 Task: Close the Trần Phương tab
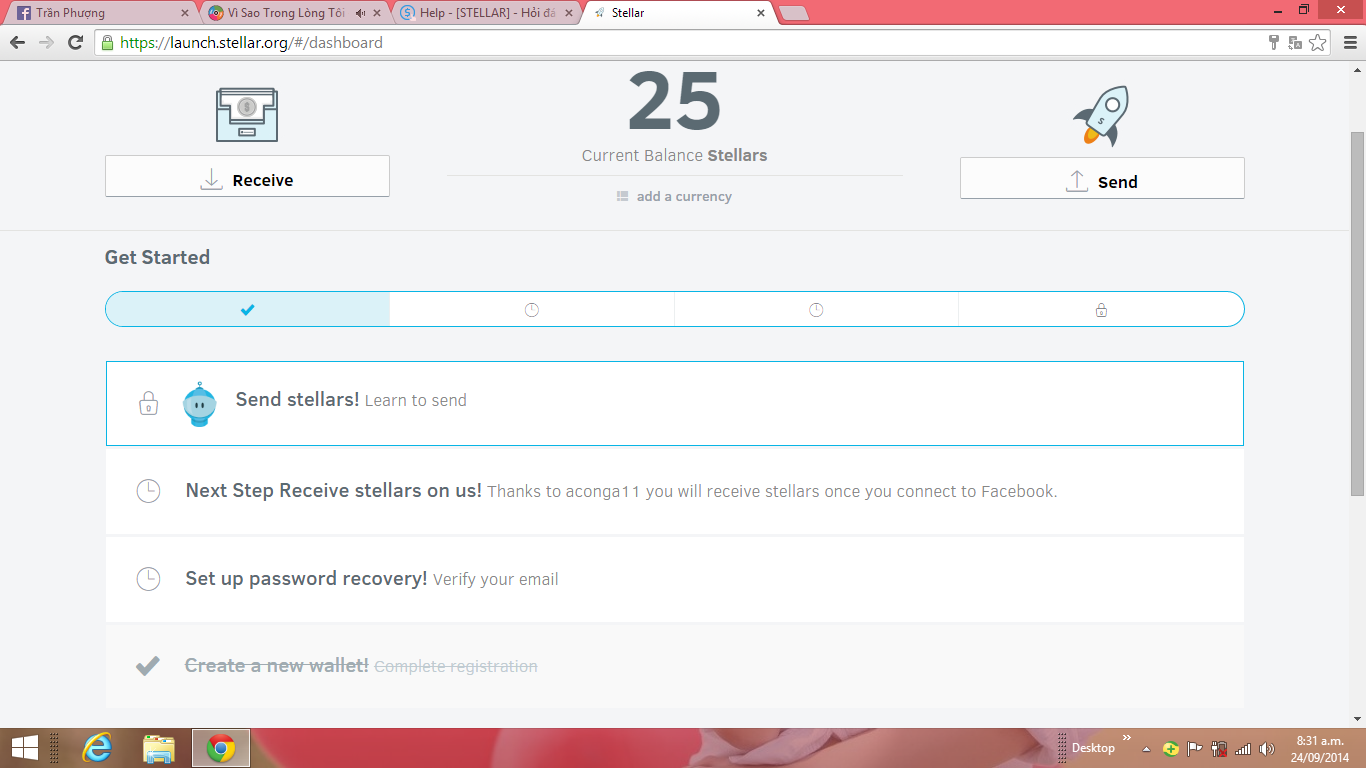[x=184, y=13]
